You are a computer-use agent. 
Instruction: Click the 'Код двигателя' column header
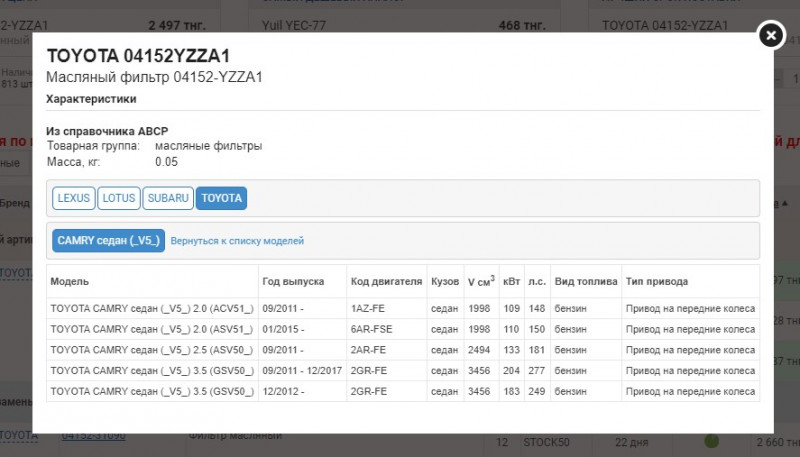[386, 282]
